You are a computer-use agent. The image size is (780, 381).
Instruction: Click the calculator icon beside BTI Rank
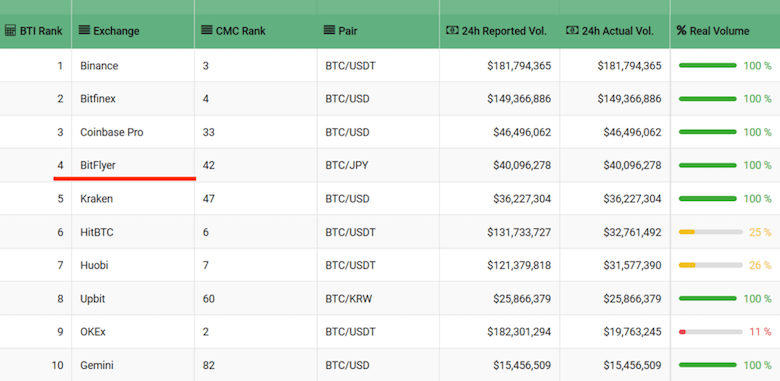click(10, 31)
